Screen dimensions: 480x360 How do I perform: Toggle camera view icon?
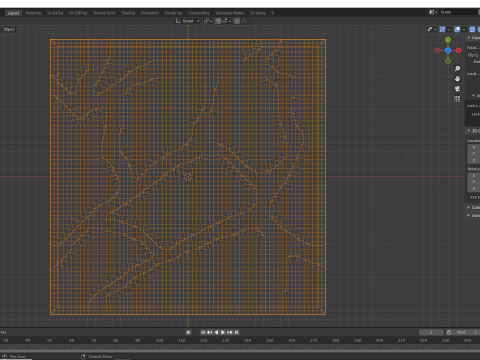click(x=457, y=89)
